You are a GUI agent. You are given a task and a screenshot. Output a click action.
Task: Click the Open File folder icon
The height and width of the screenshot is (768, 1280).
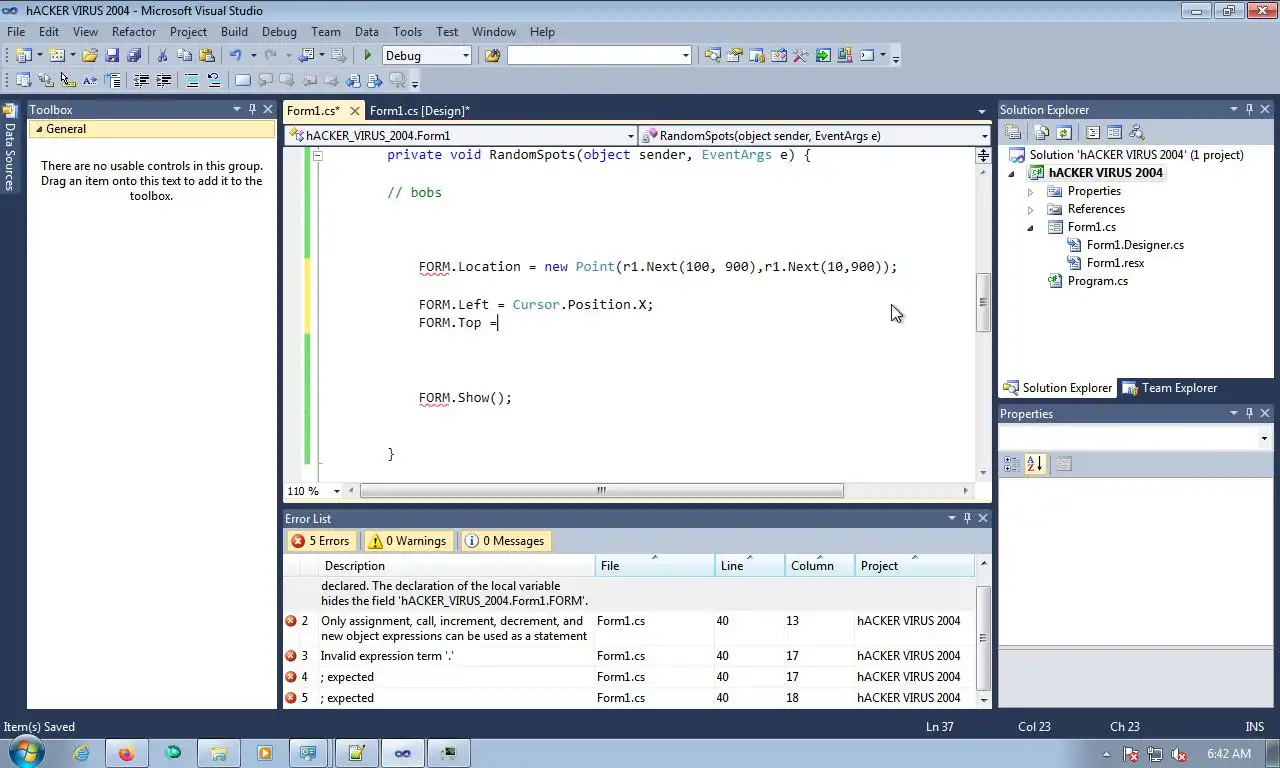click(x=90, y=56)
